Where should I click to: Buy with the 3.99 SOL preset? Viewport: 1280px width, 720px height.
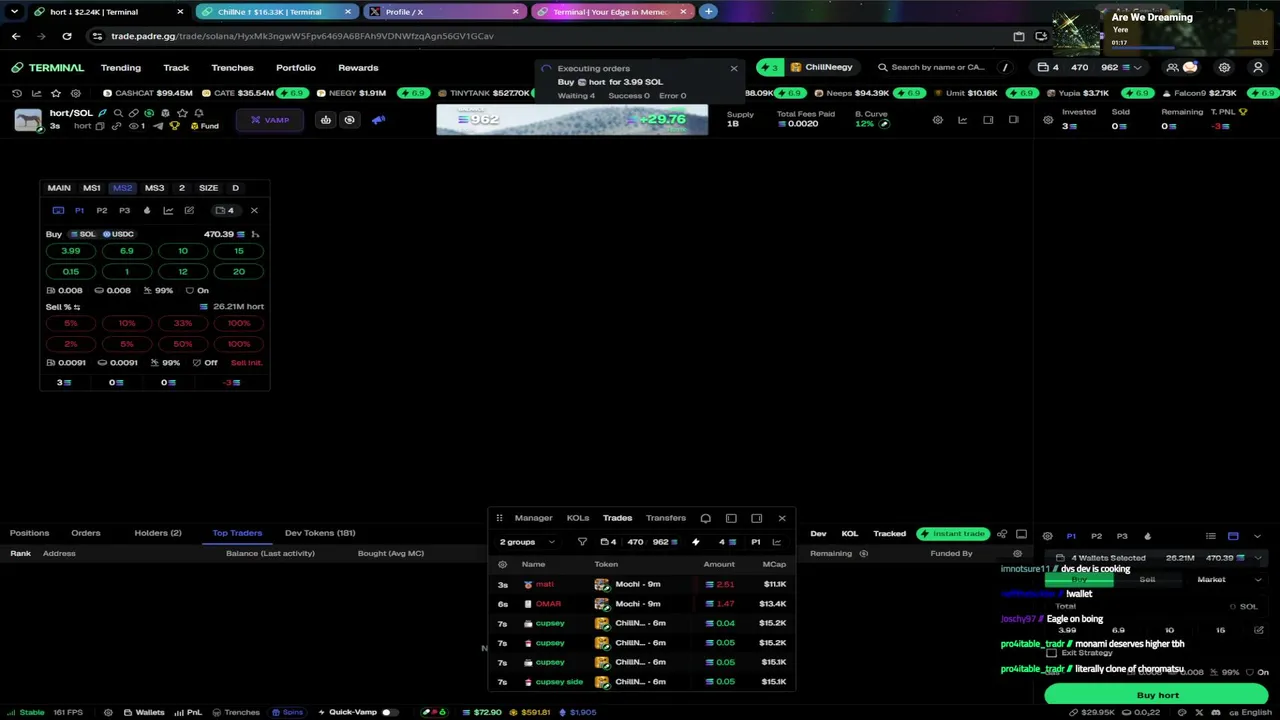click(70, 251)
